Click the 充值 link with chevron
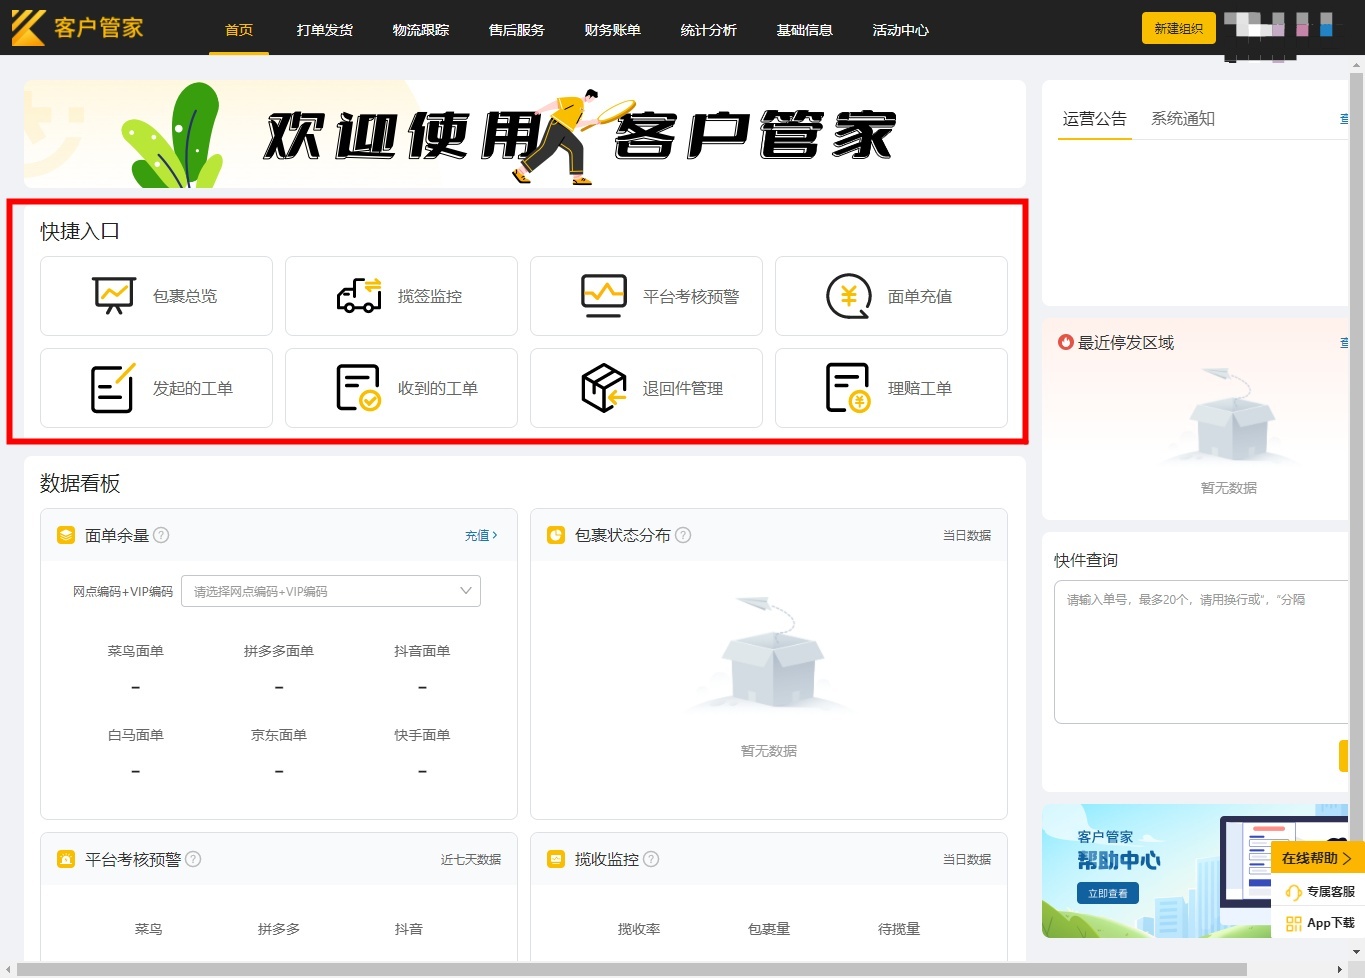 tap(480, 535)
